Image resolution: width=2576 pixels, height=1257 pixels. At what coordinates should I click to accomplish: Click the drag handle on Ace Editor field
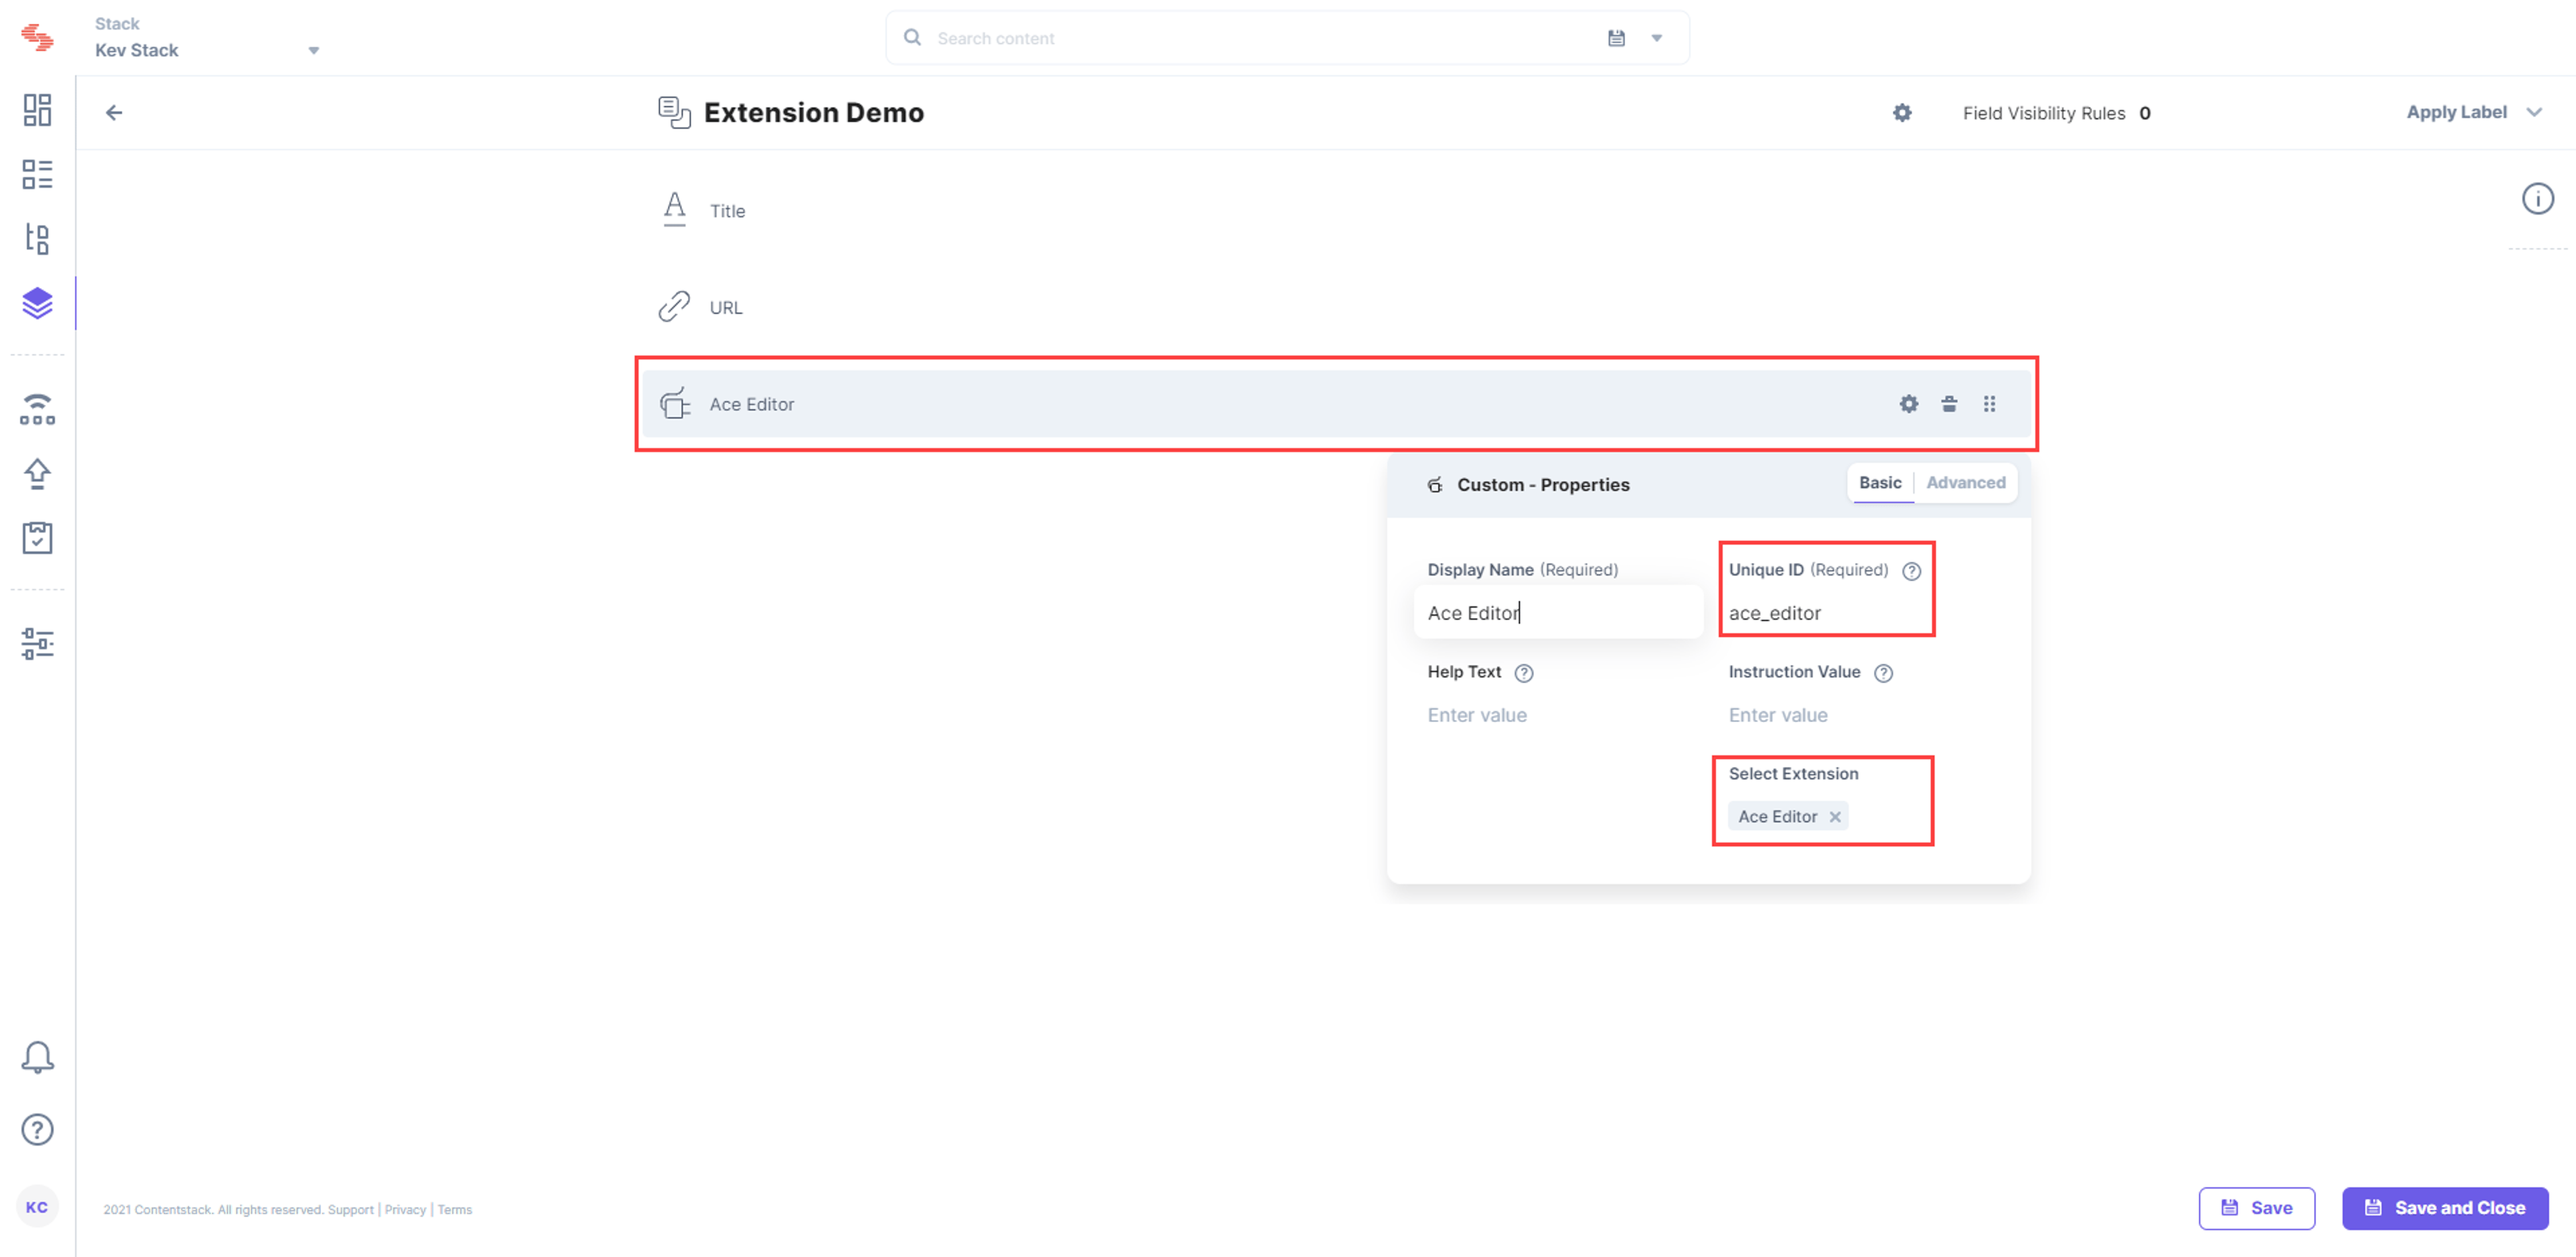coord(1990,404)
